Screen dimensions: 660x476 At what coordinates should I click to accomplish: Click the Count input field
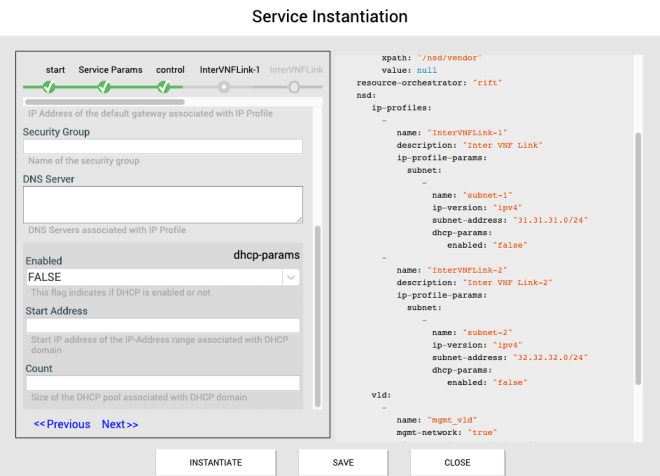[162, 383]
